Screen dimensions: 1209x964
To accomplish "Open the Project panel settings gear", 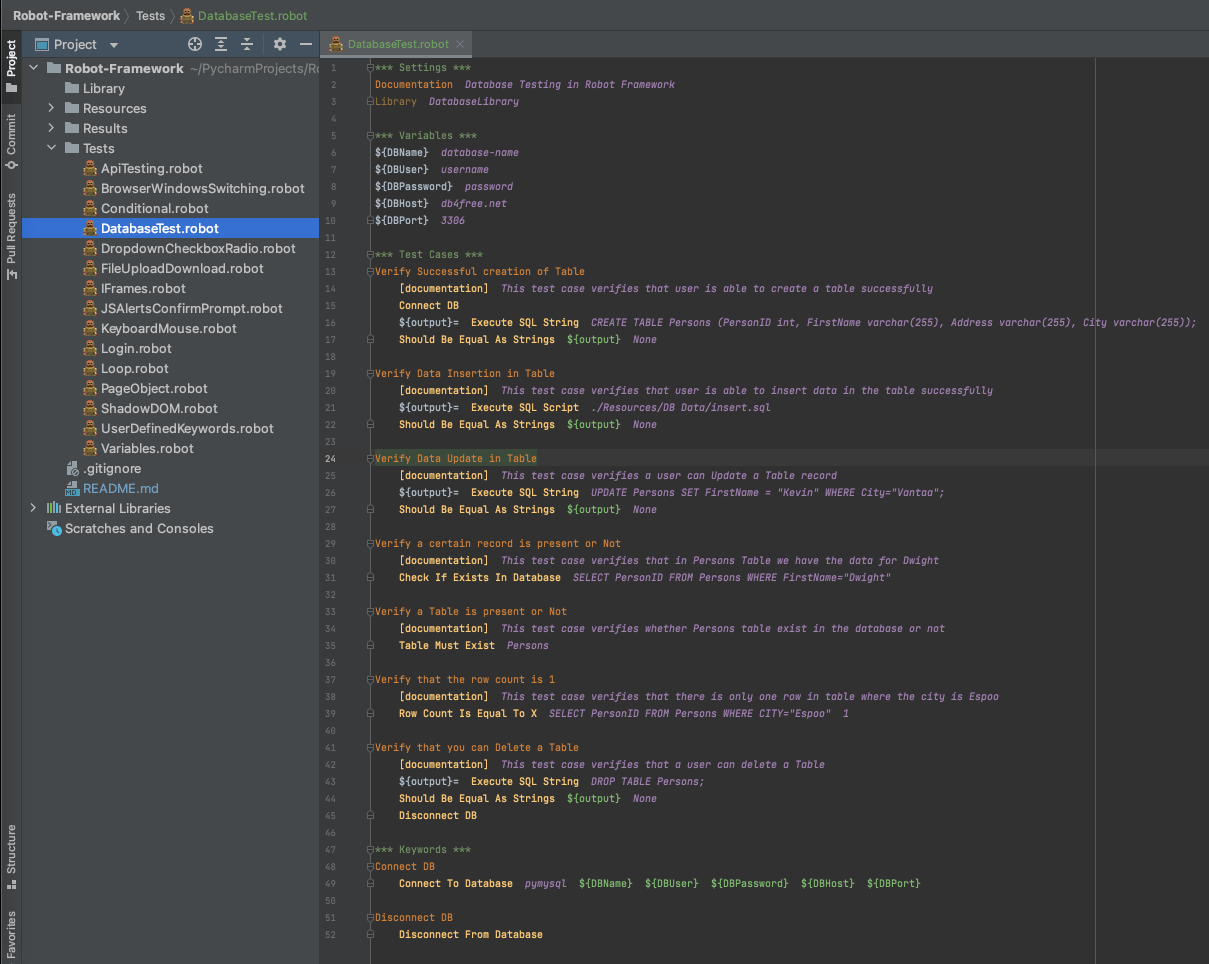I will point(279,44).
